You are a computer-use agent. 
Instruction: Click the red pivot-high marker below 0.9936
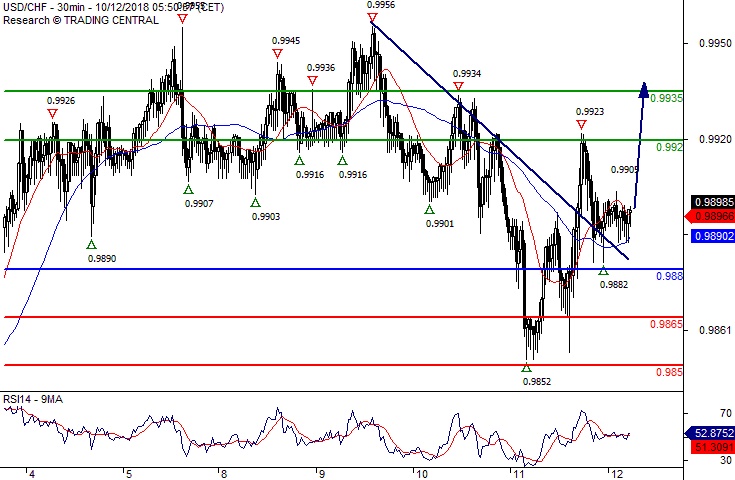click(x=312, y=81)
